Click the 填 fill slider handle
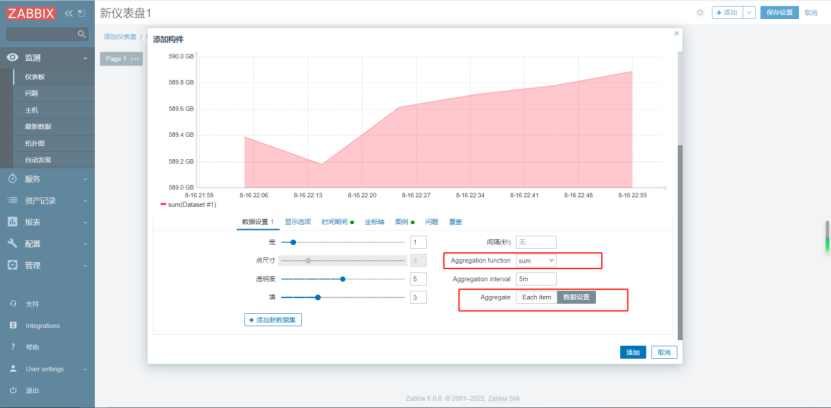 [x=317, y=297]
